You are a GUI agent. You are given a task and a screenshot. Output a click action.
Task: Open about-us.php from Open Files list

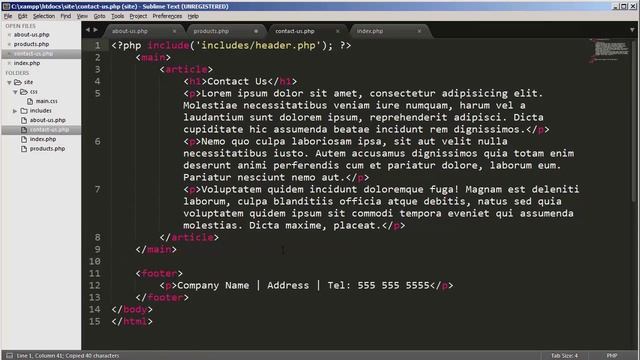31,35
